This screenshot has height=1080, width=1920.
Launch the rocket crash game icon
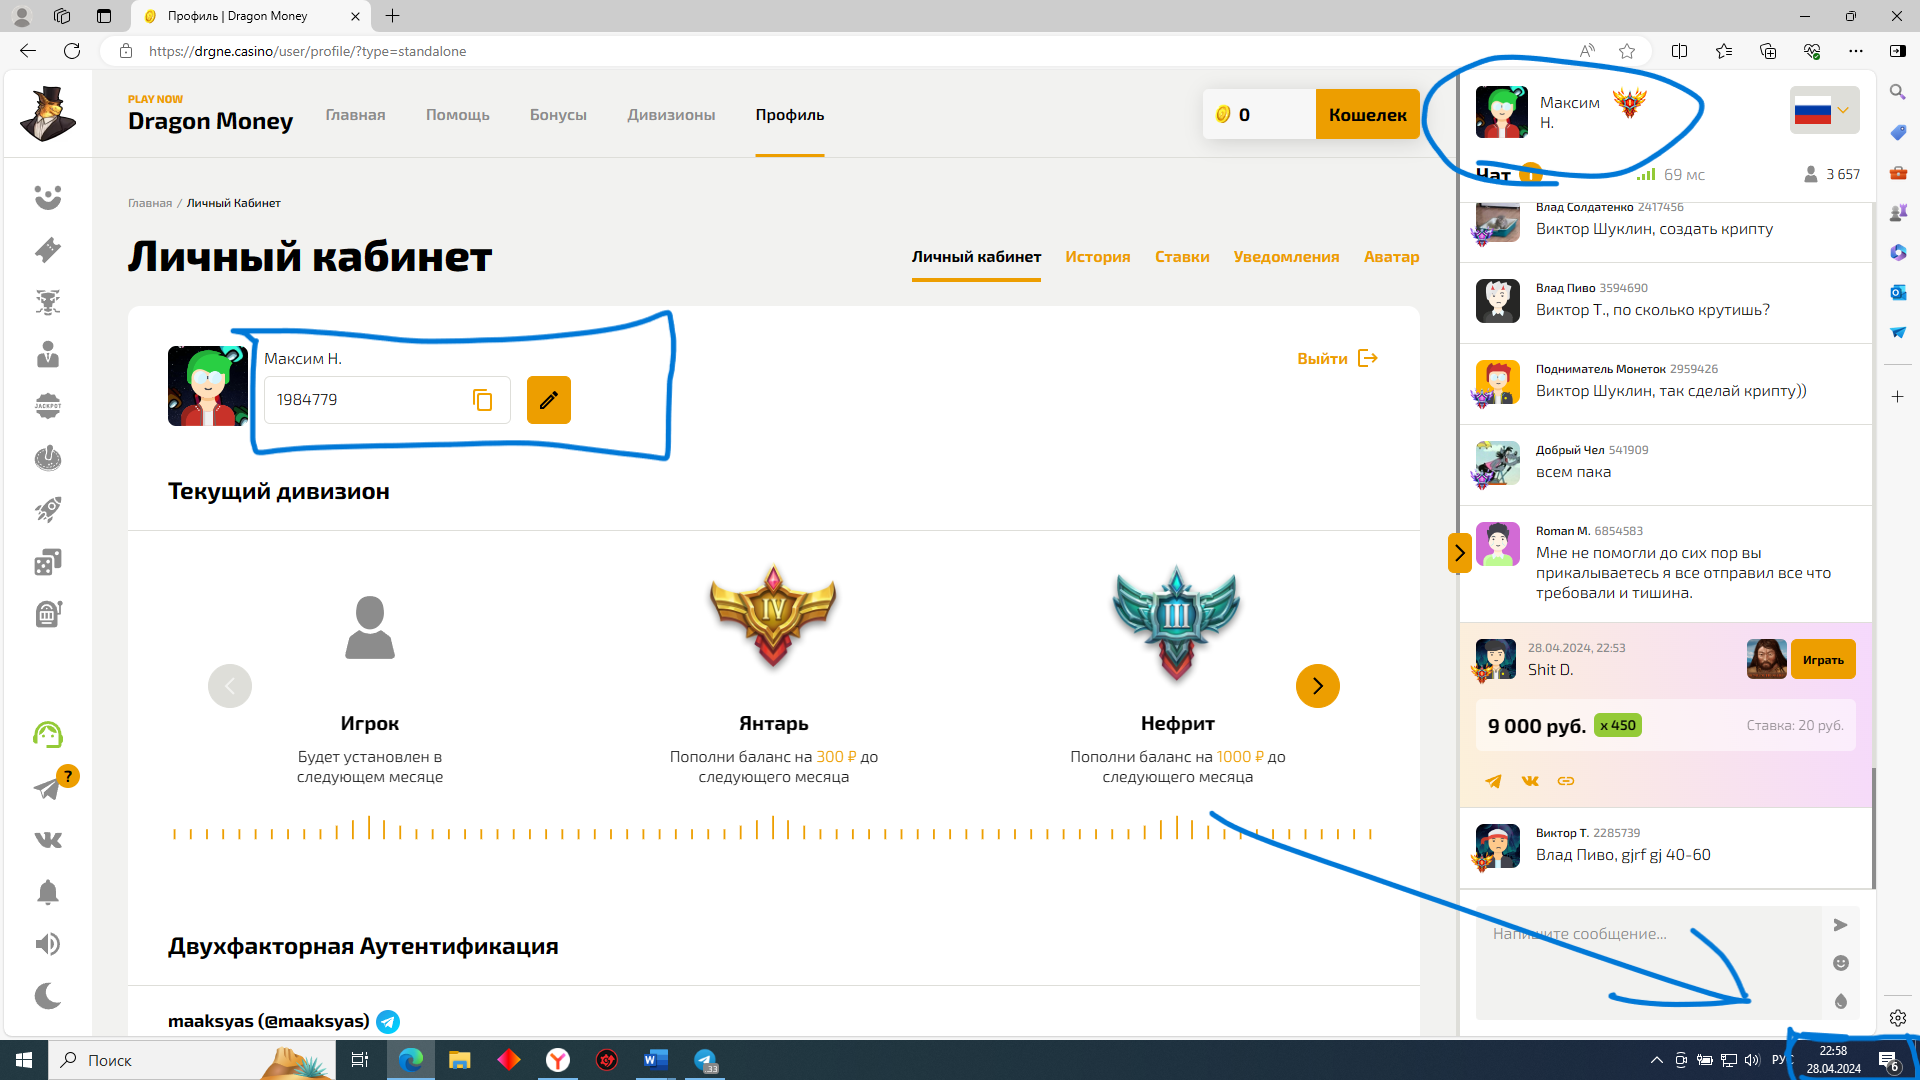pyautogui.click(x=48, y=510)
